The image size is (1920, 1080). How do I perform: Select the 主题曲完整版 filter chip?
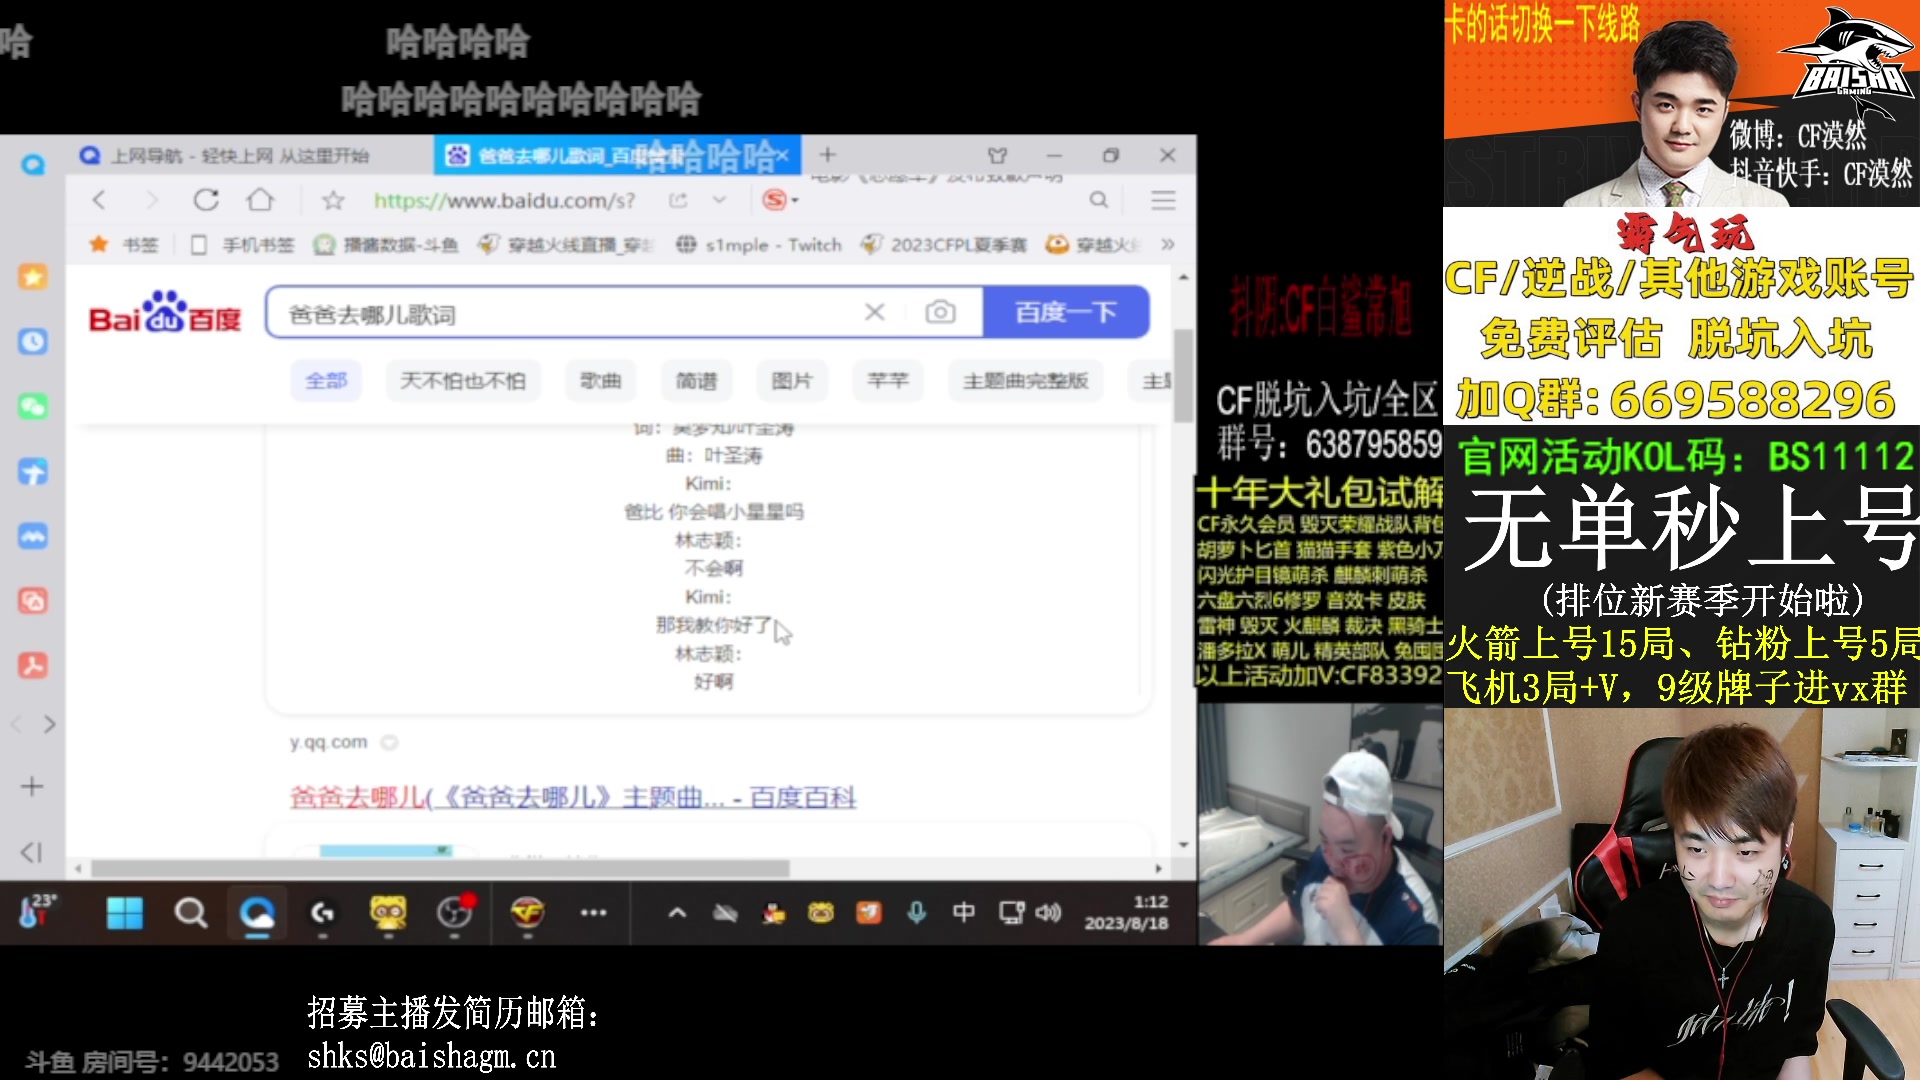click(1026, 381)
